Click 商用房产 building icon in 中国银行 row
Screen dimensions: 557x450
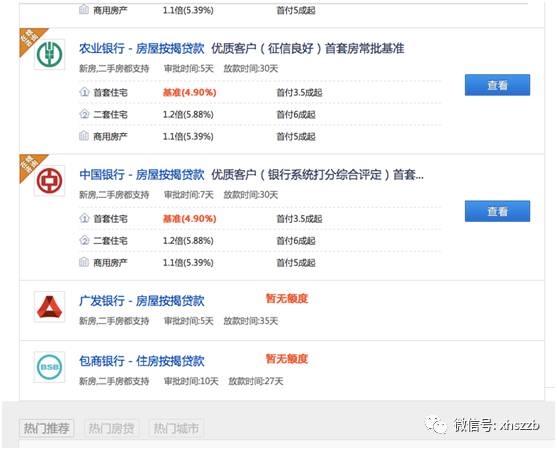pyautogui.click(x=84, y=262)
